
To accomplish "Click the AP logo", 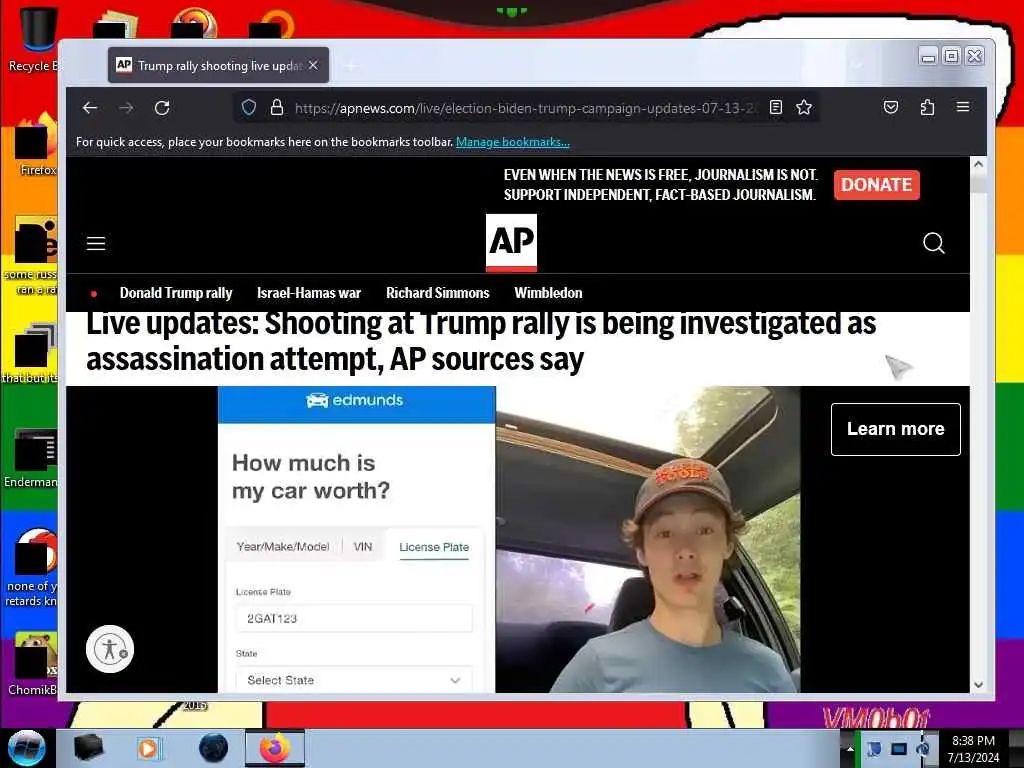I will click(511, 242).
